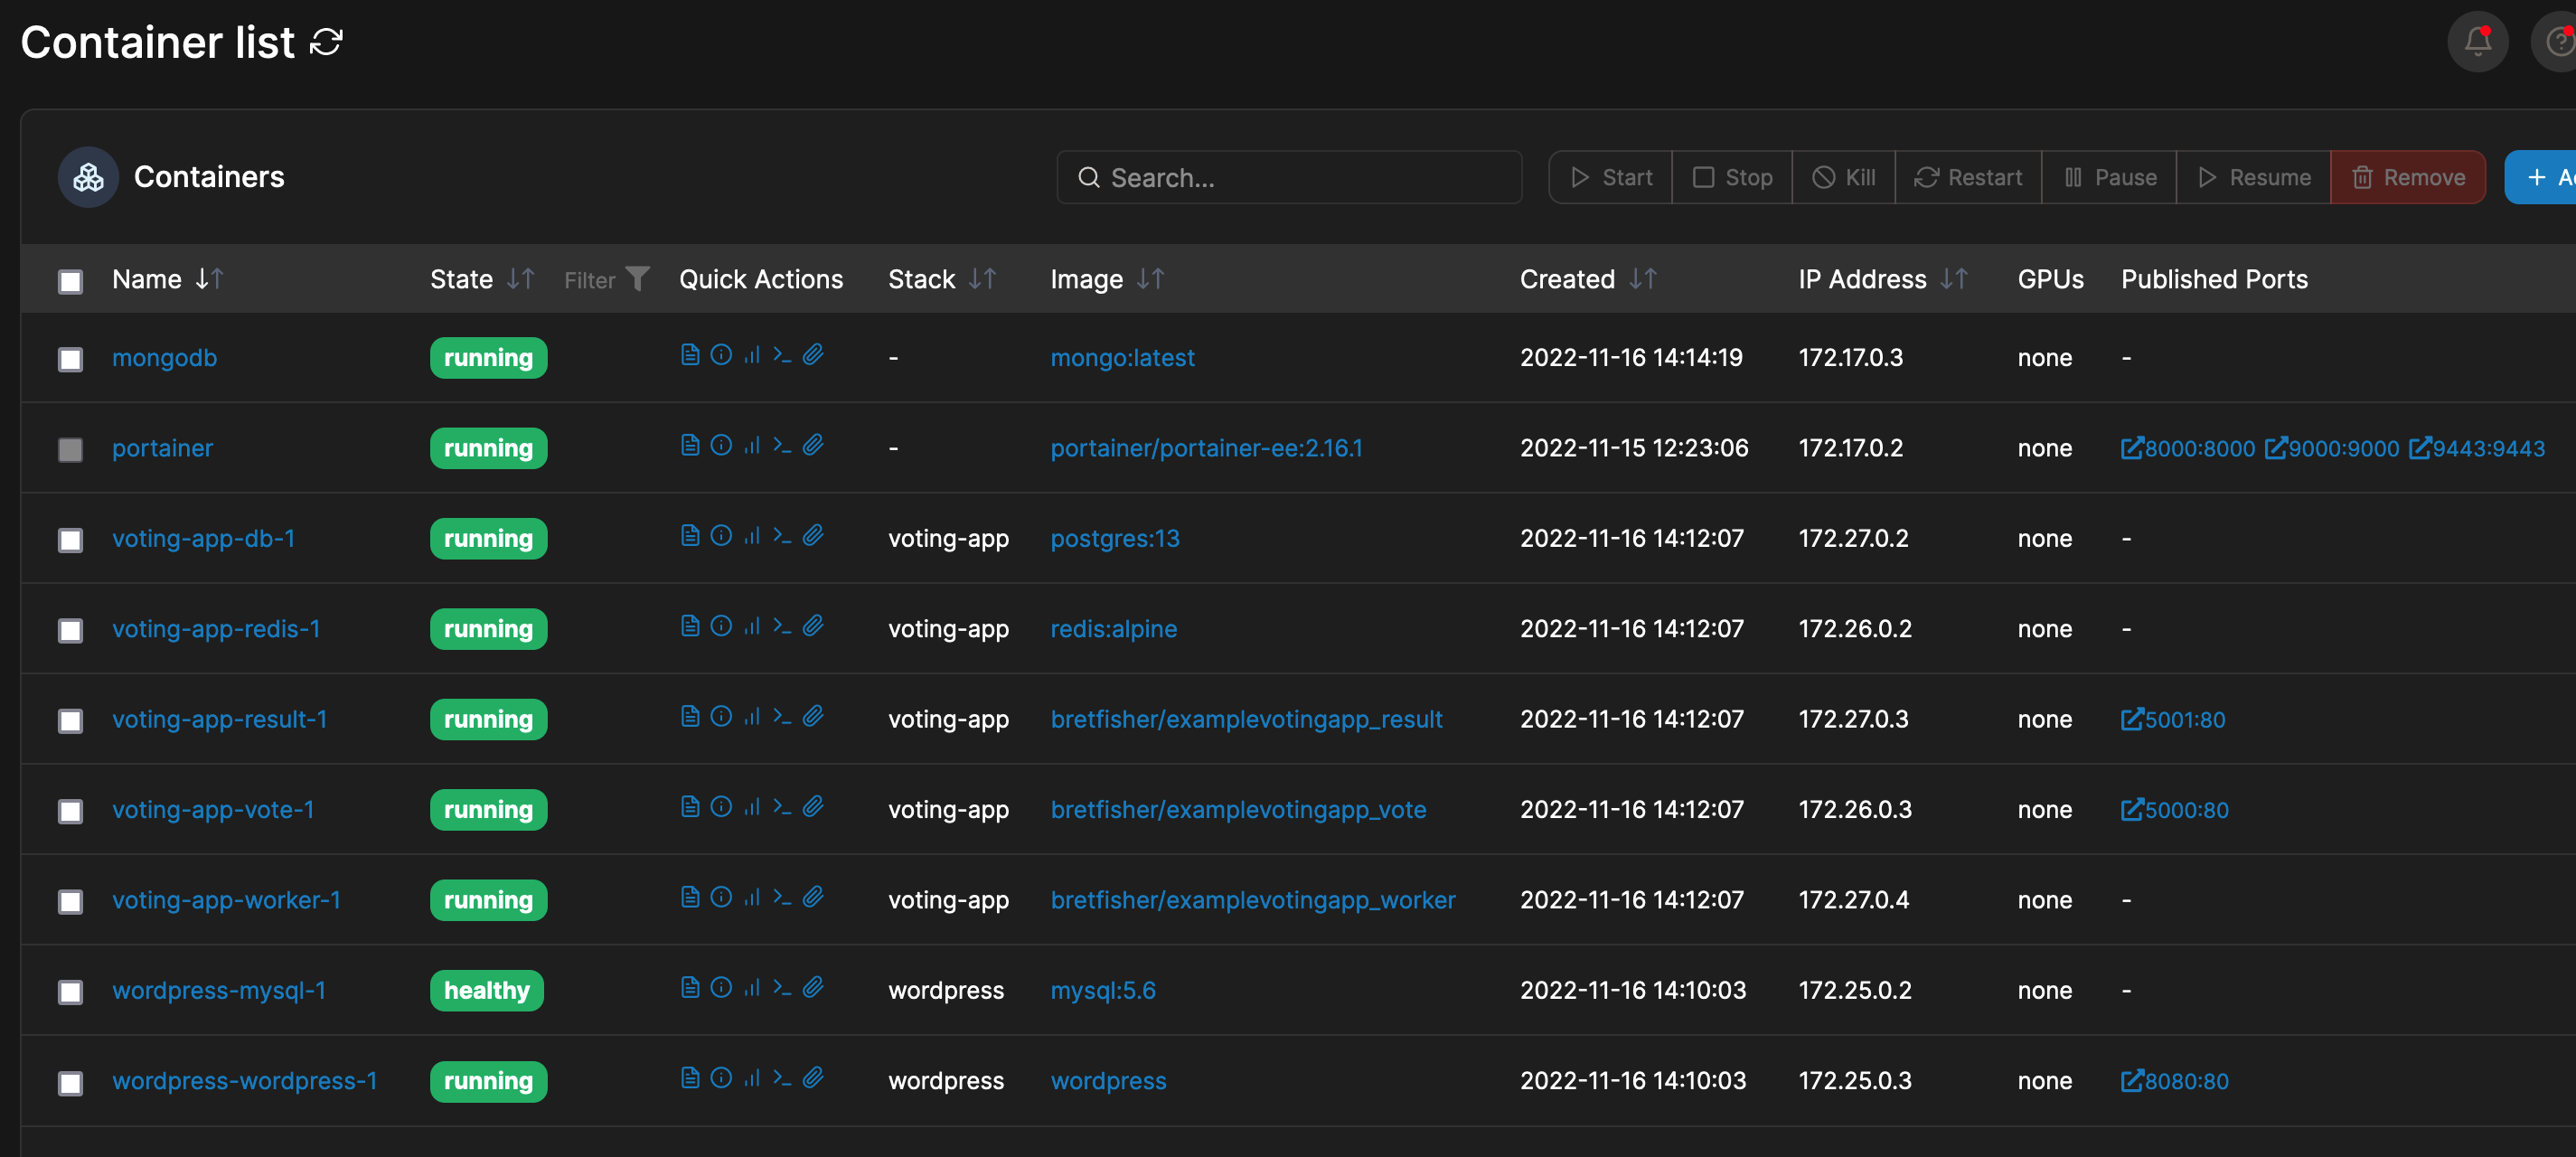This screenshot has height=1157, width=2576.
Task: Click the Stop button
Action: click(1732, 177)
